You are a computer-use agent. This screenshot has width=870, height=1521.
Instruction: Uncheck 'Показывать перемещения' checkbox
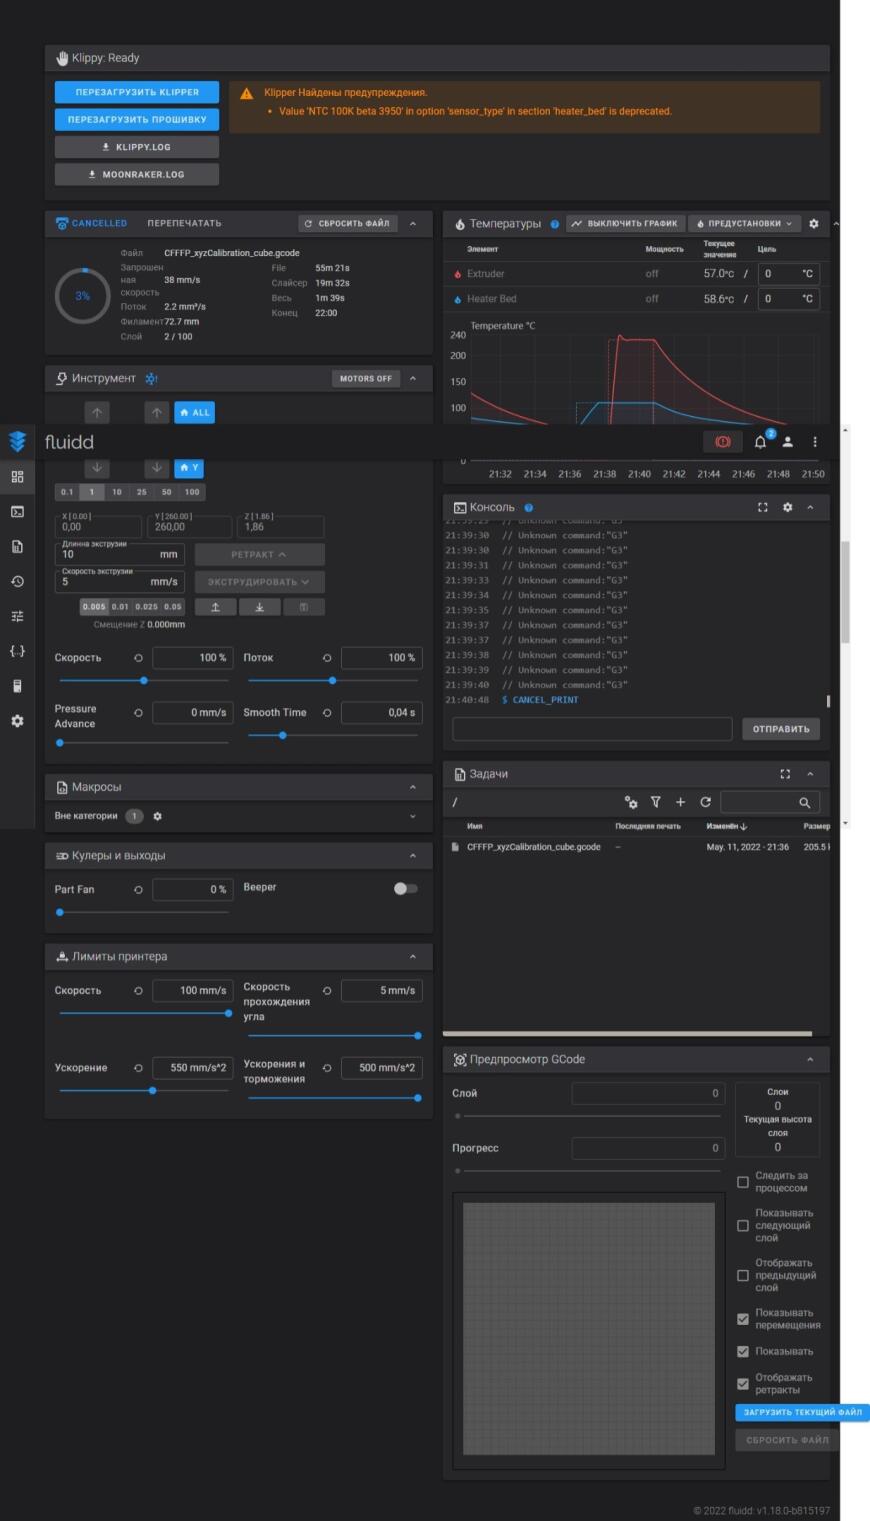tap(743, 1319)
